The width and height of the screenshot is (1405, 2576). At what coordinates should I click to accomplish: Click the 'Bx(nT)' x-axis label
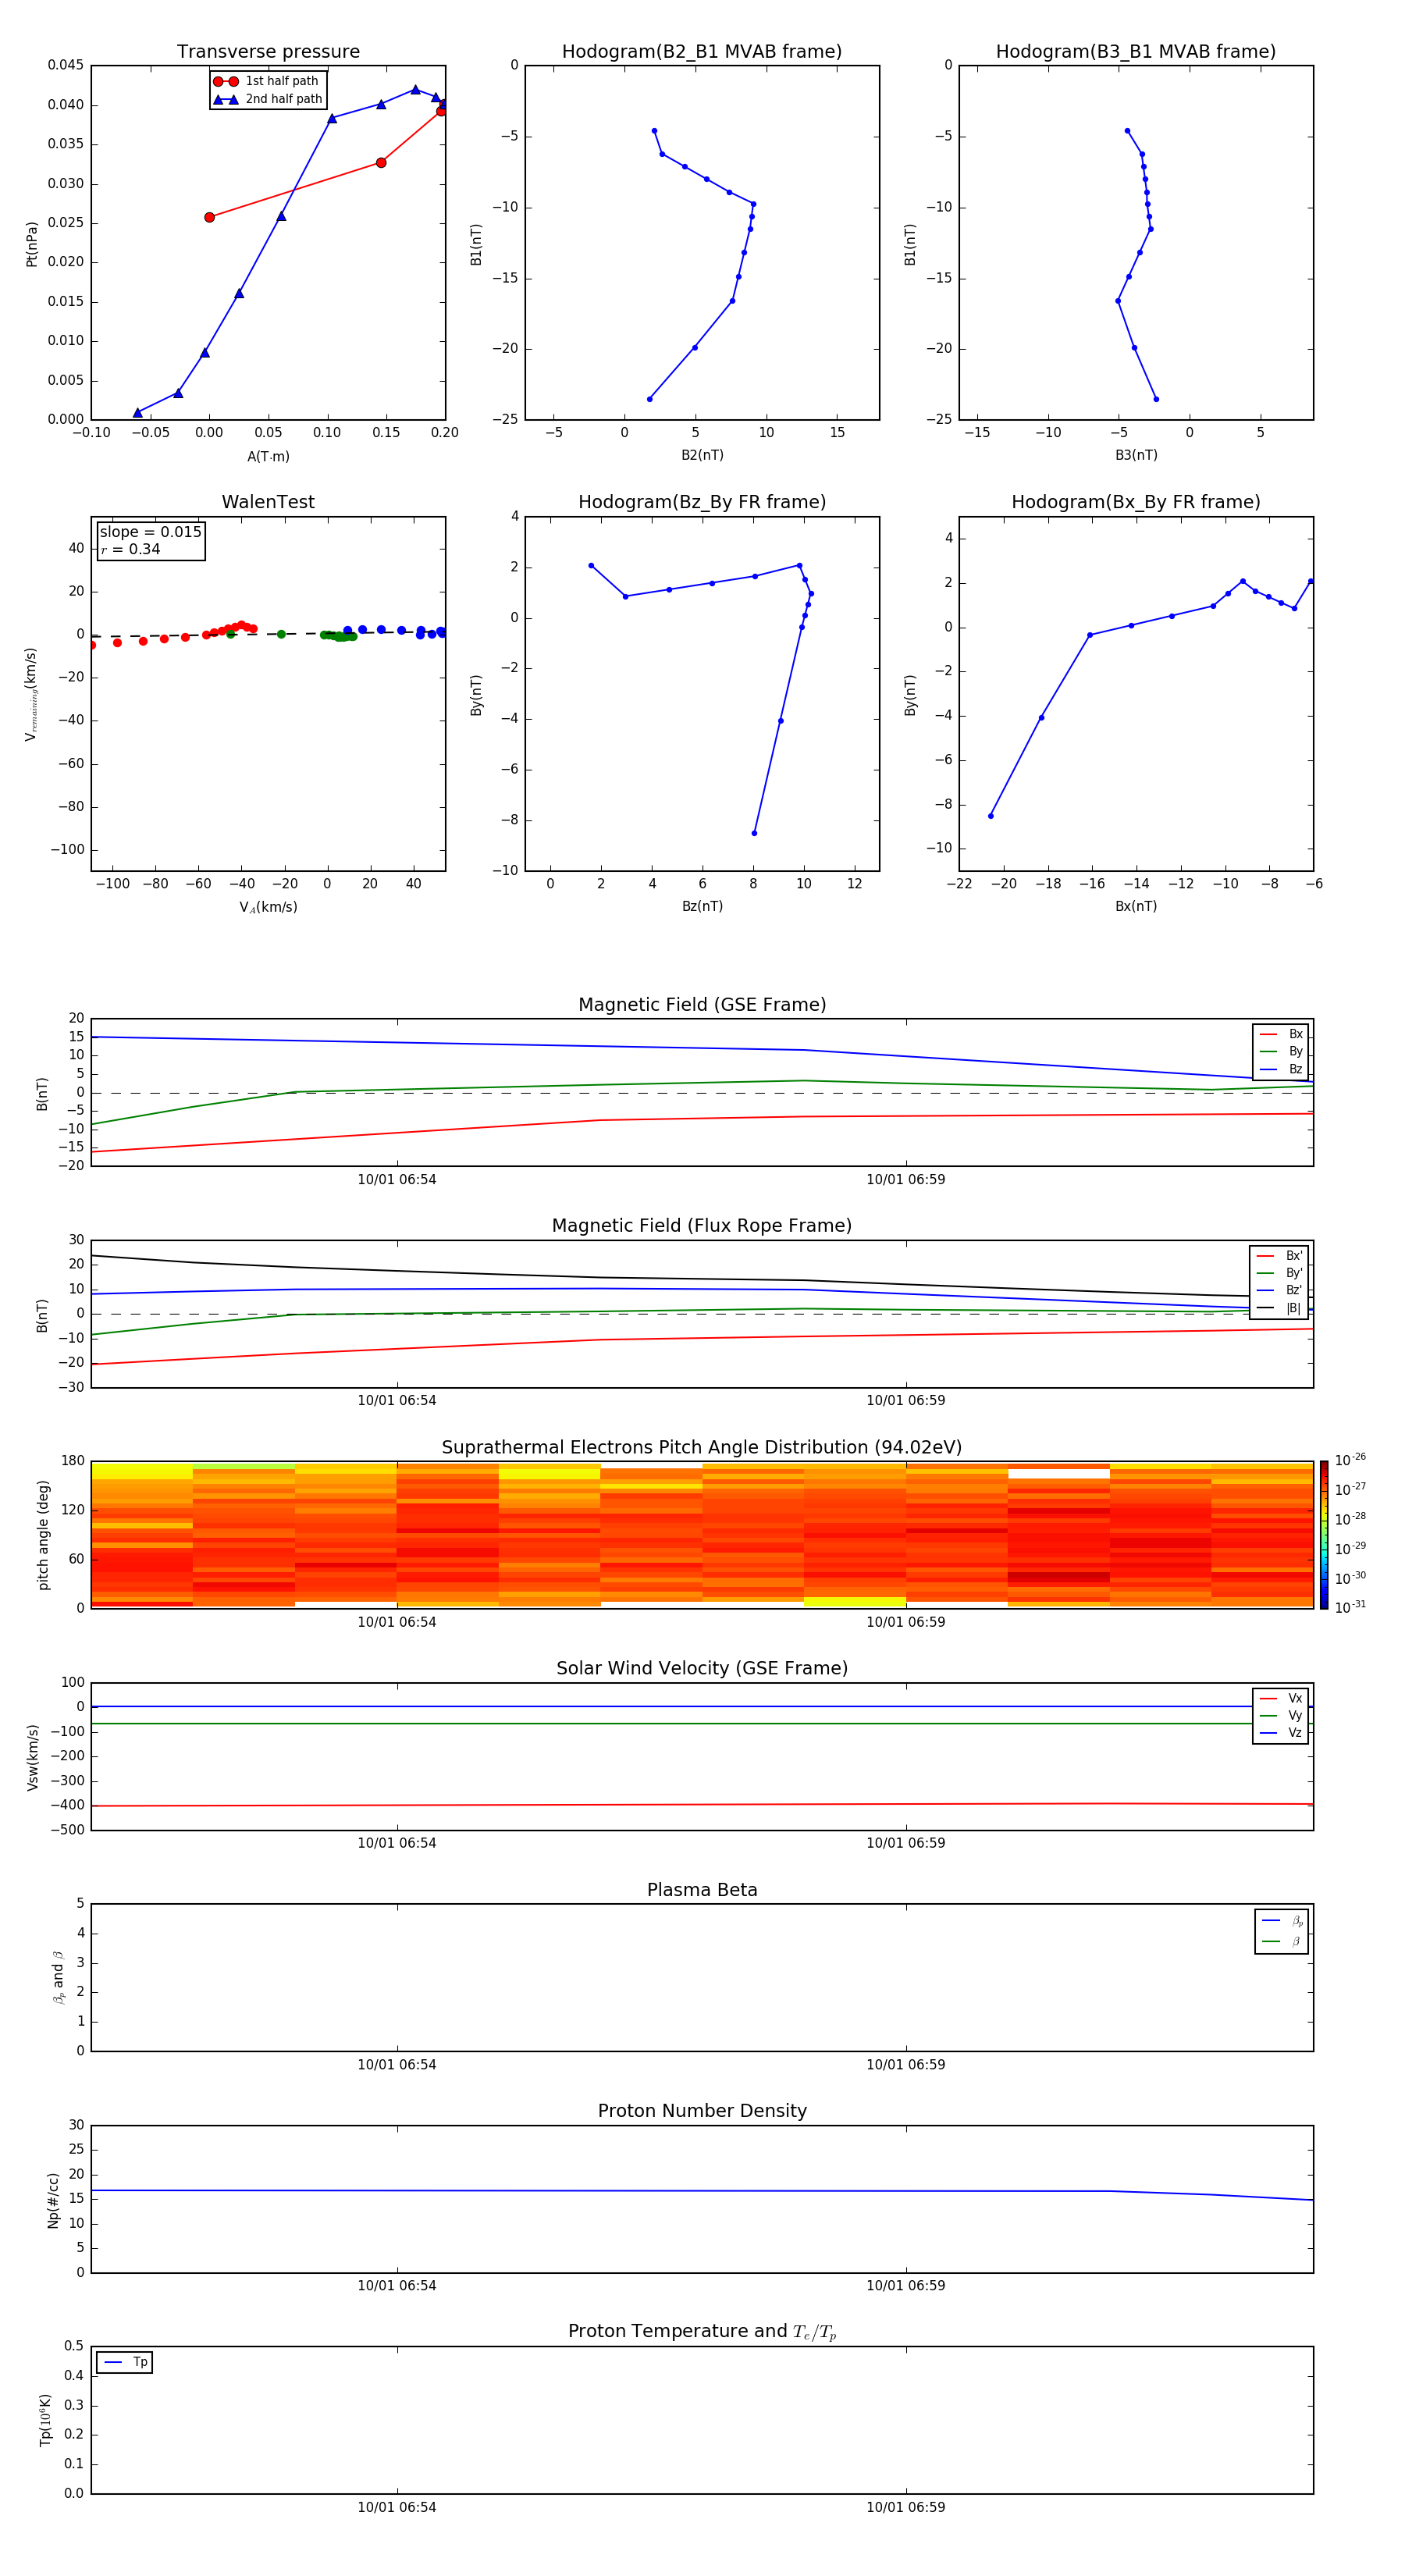[x=1136, y=906]
